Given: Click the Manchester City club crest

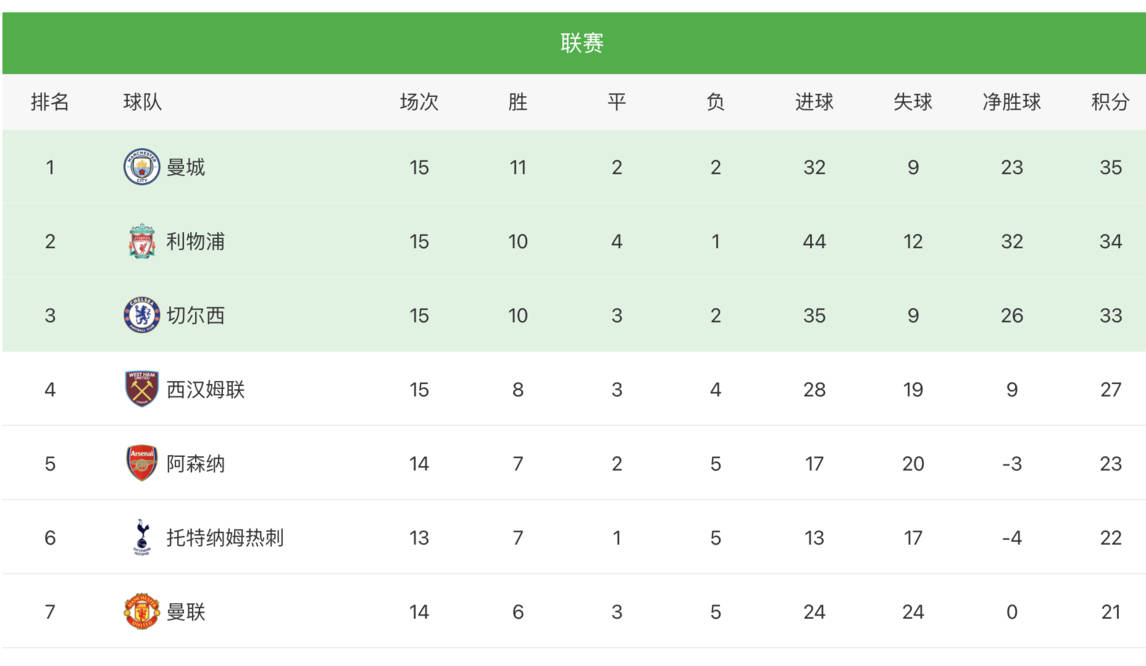Looking at the screenshot, I should click(x=142, y=167).
